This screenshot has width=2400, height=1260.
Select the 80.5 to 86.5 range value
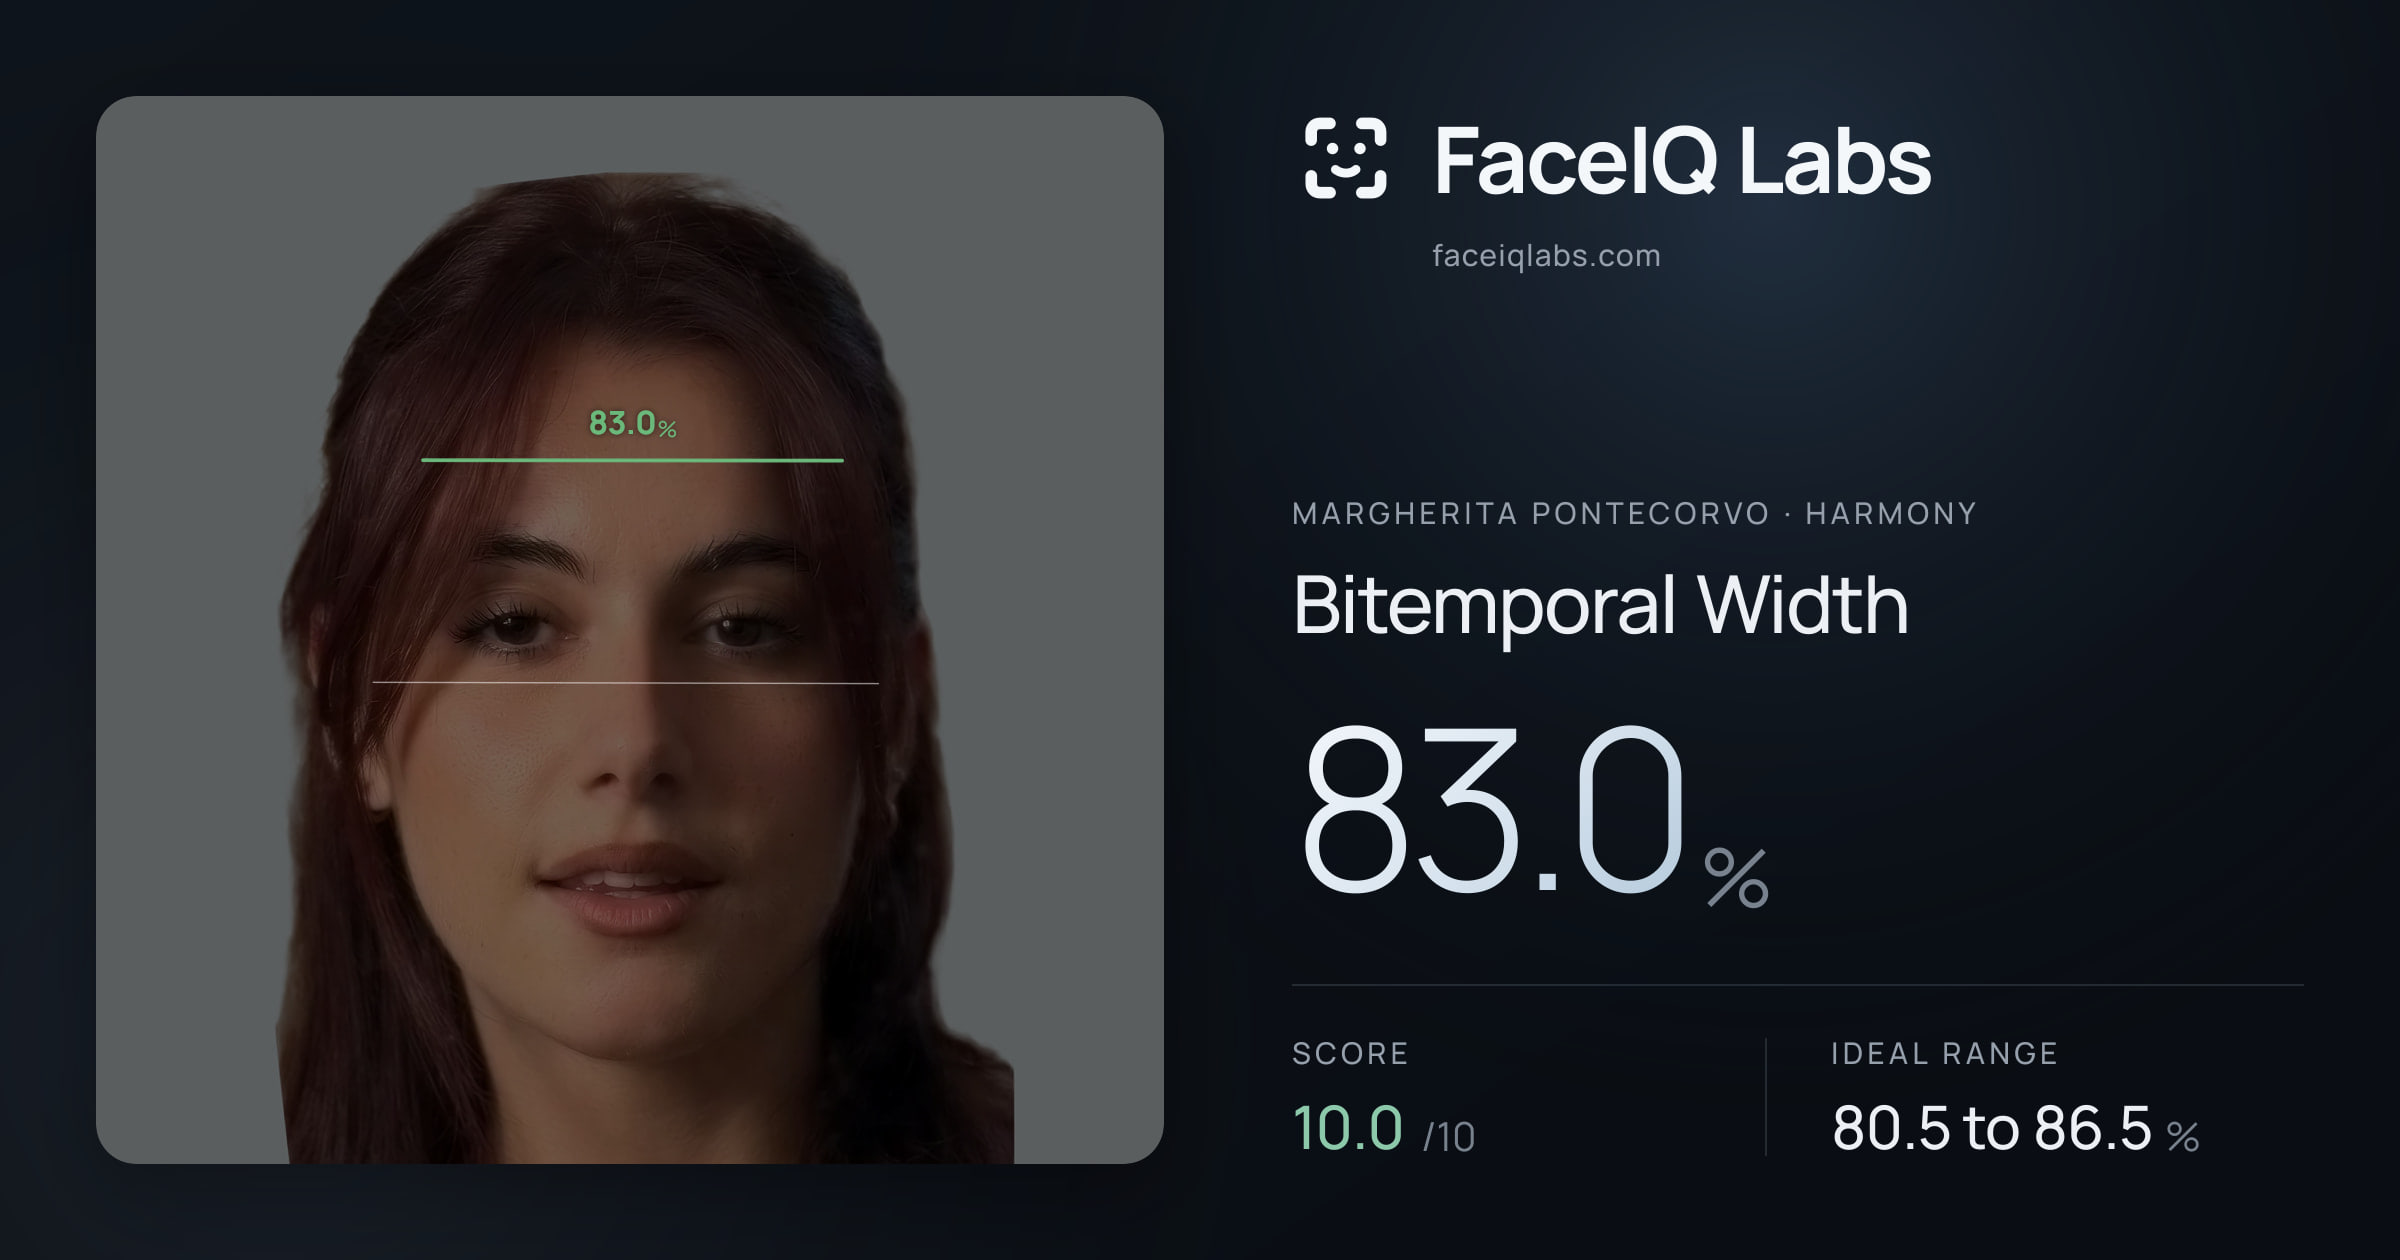pyautogui.click(x=1991, y=1129)
